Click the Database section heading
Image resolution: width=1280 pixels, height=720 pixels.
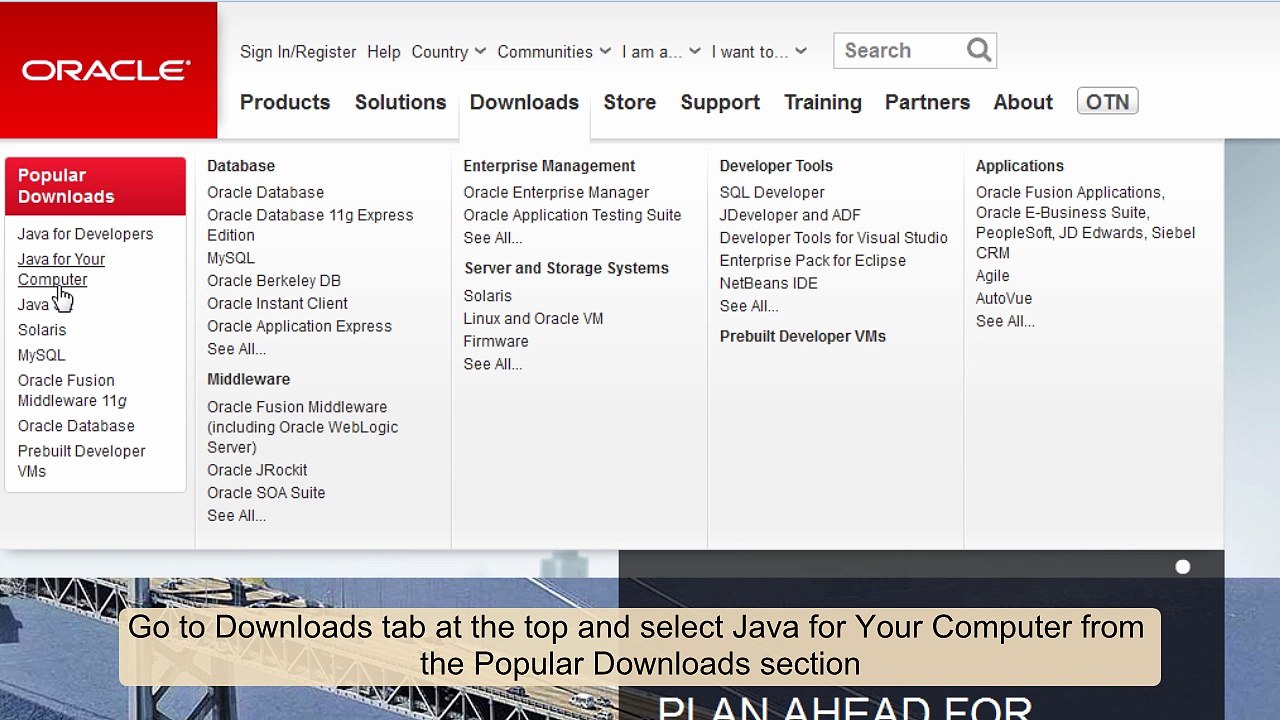tap(241, 166)
